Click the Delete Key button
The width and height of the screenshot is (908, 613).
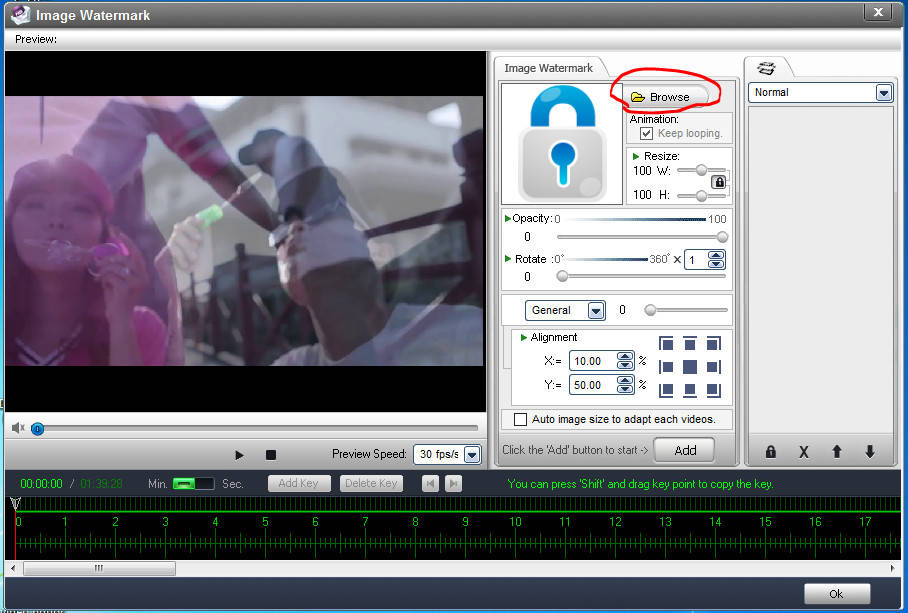click(371, 483)
